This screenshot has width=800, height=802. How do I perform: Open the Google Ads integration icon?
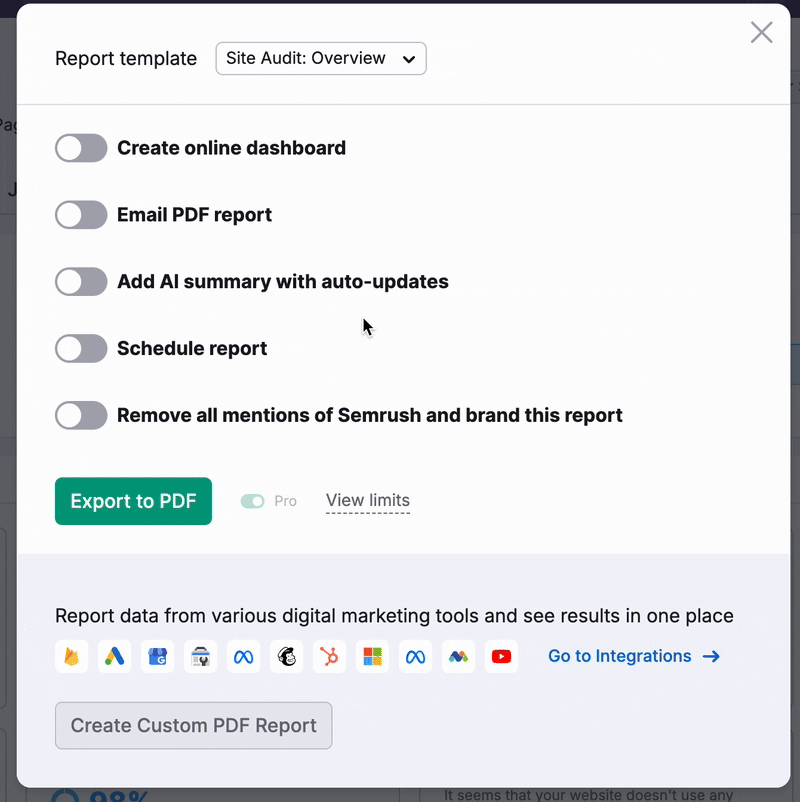click(114, 656)
